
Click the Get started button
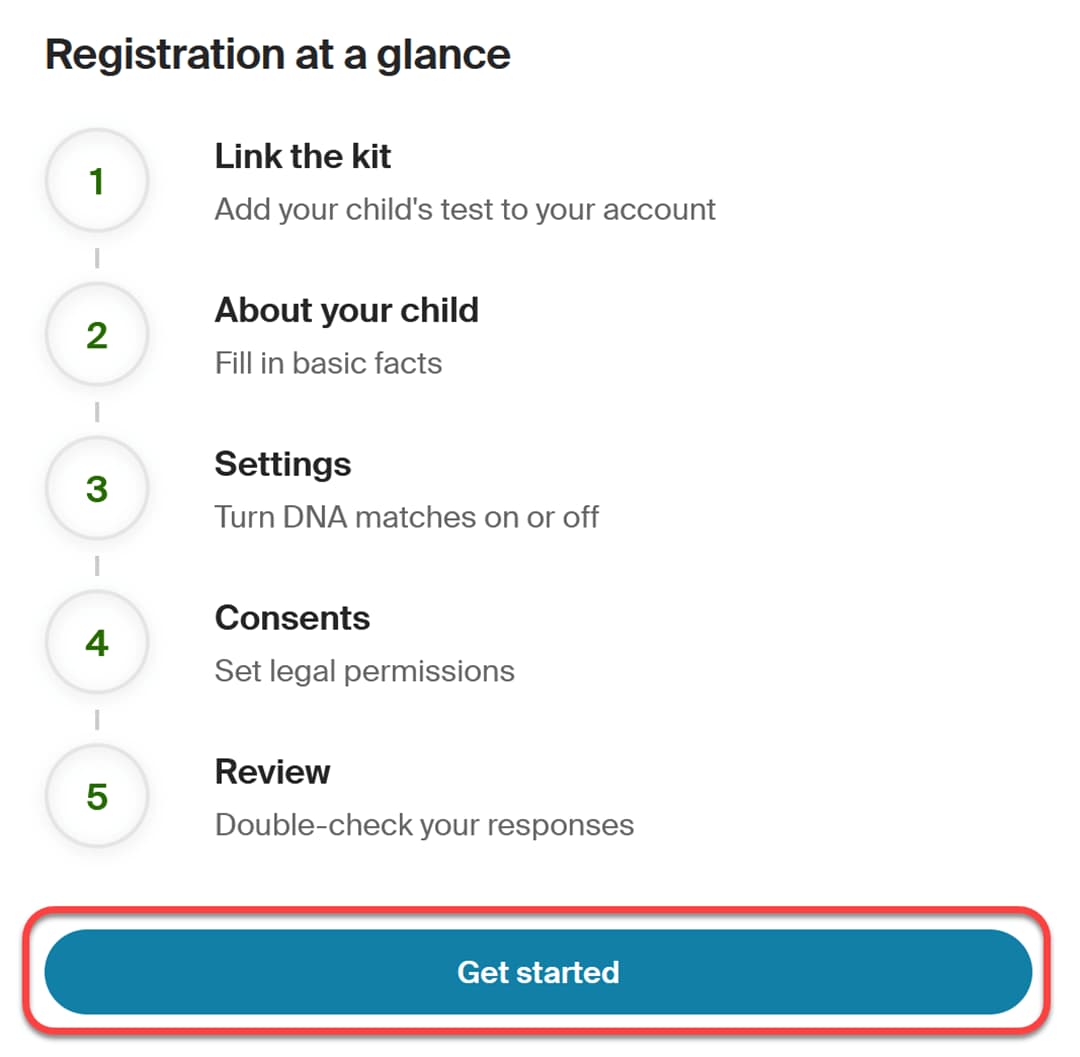[538, 972]
